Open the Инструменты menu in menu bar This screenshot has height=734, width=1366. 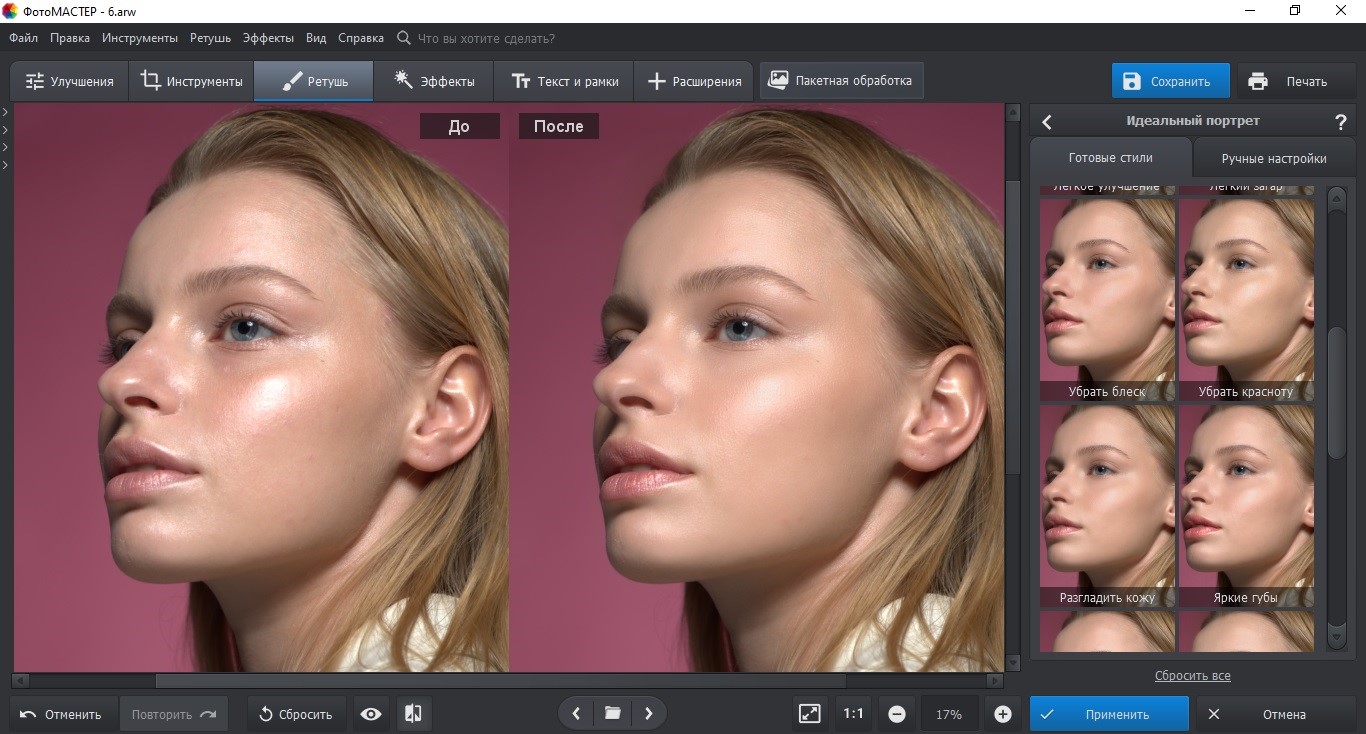coord(140,38)
